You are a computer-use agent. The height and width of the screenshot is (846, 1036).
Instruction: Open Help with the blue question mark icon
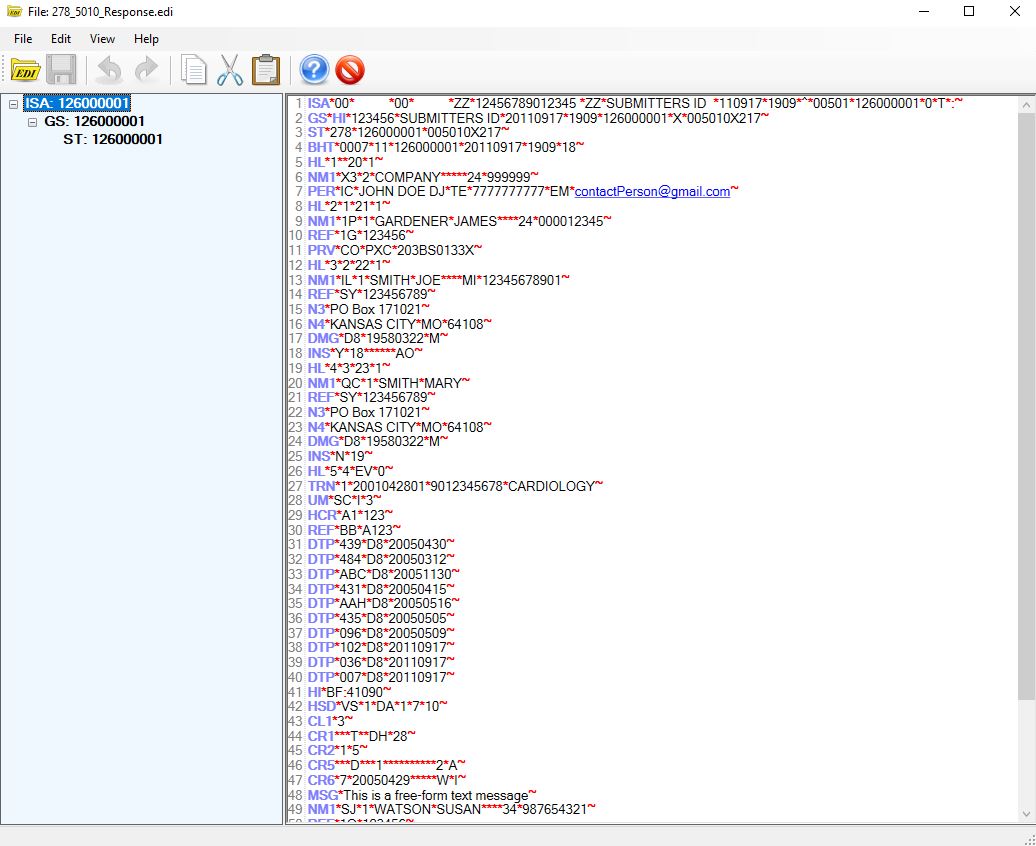(314, 69)
